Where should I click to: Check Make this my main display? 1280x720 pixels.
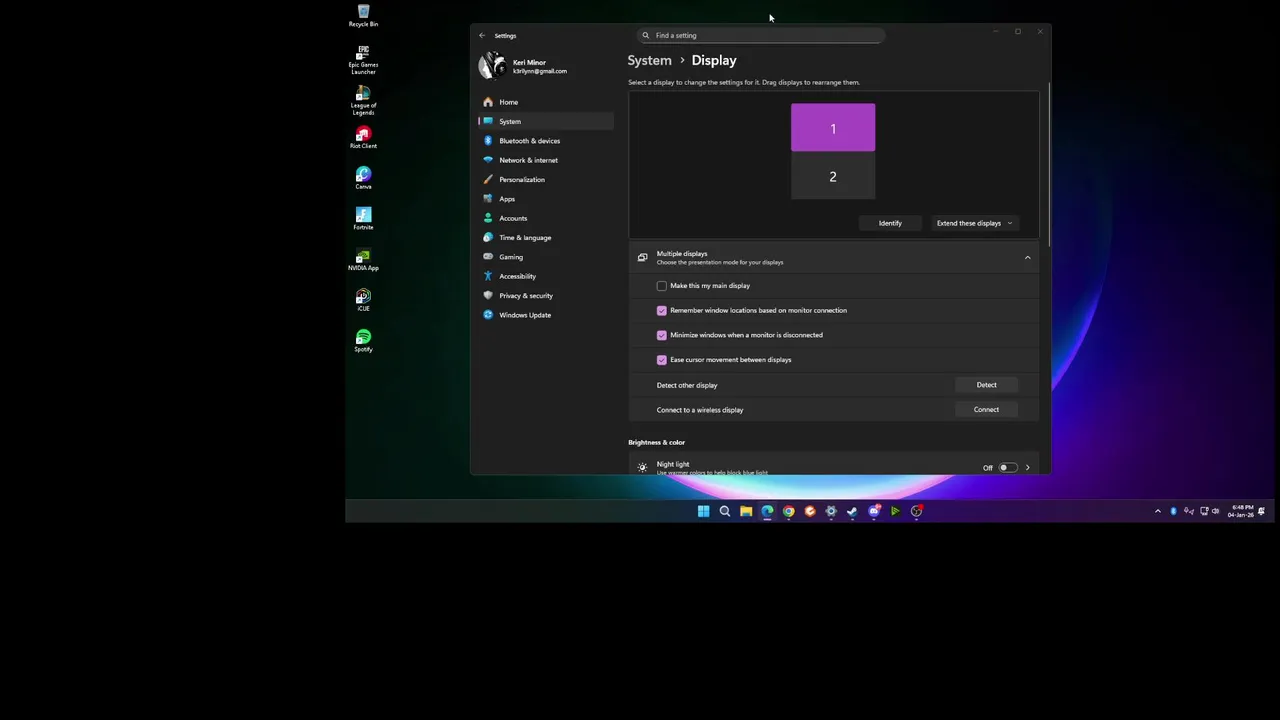tap(661, 286)
